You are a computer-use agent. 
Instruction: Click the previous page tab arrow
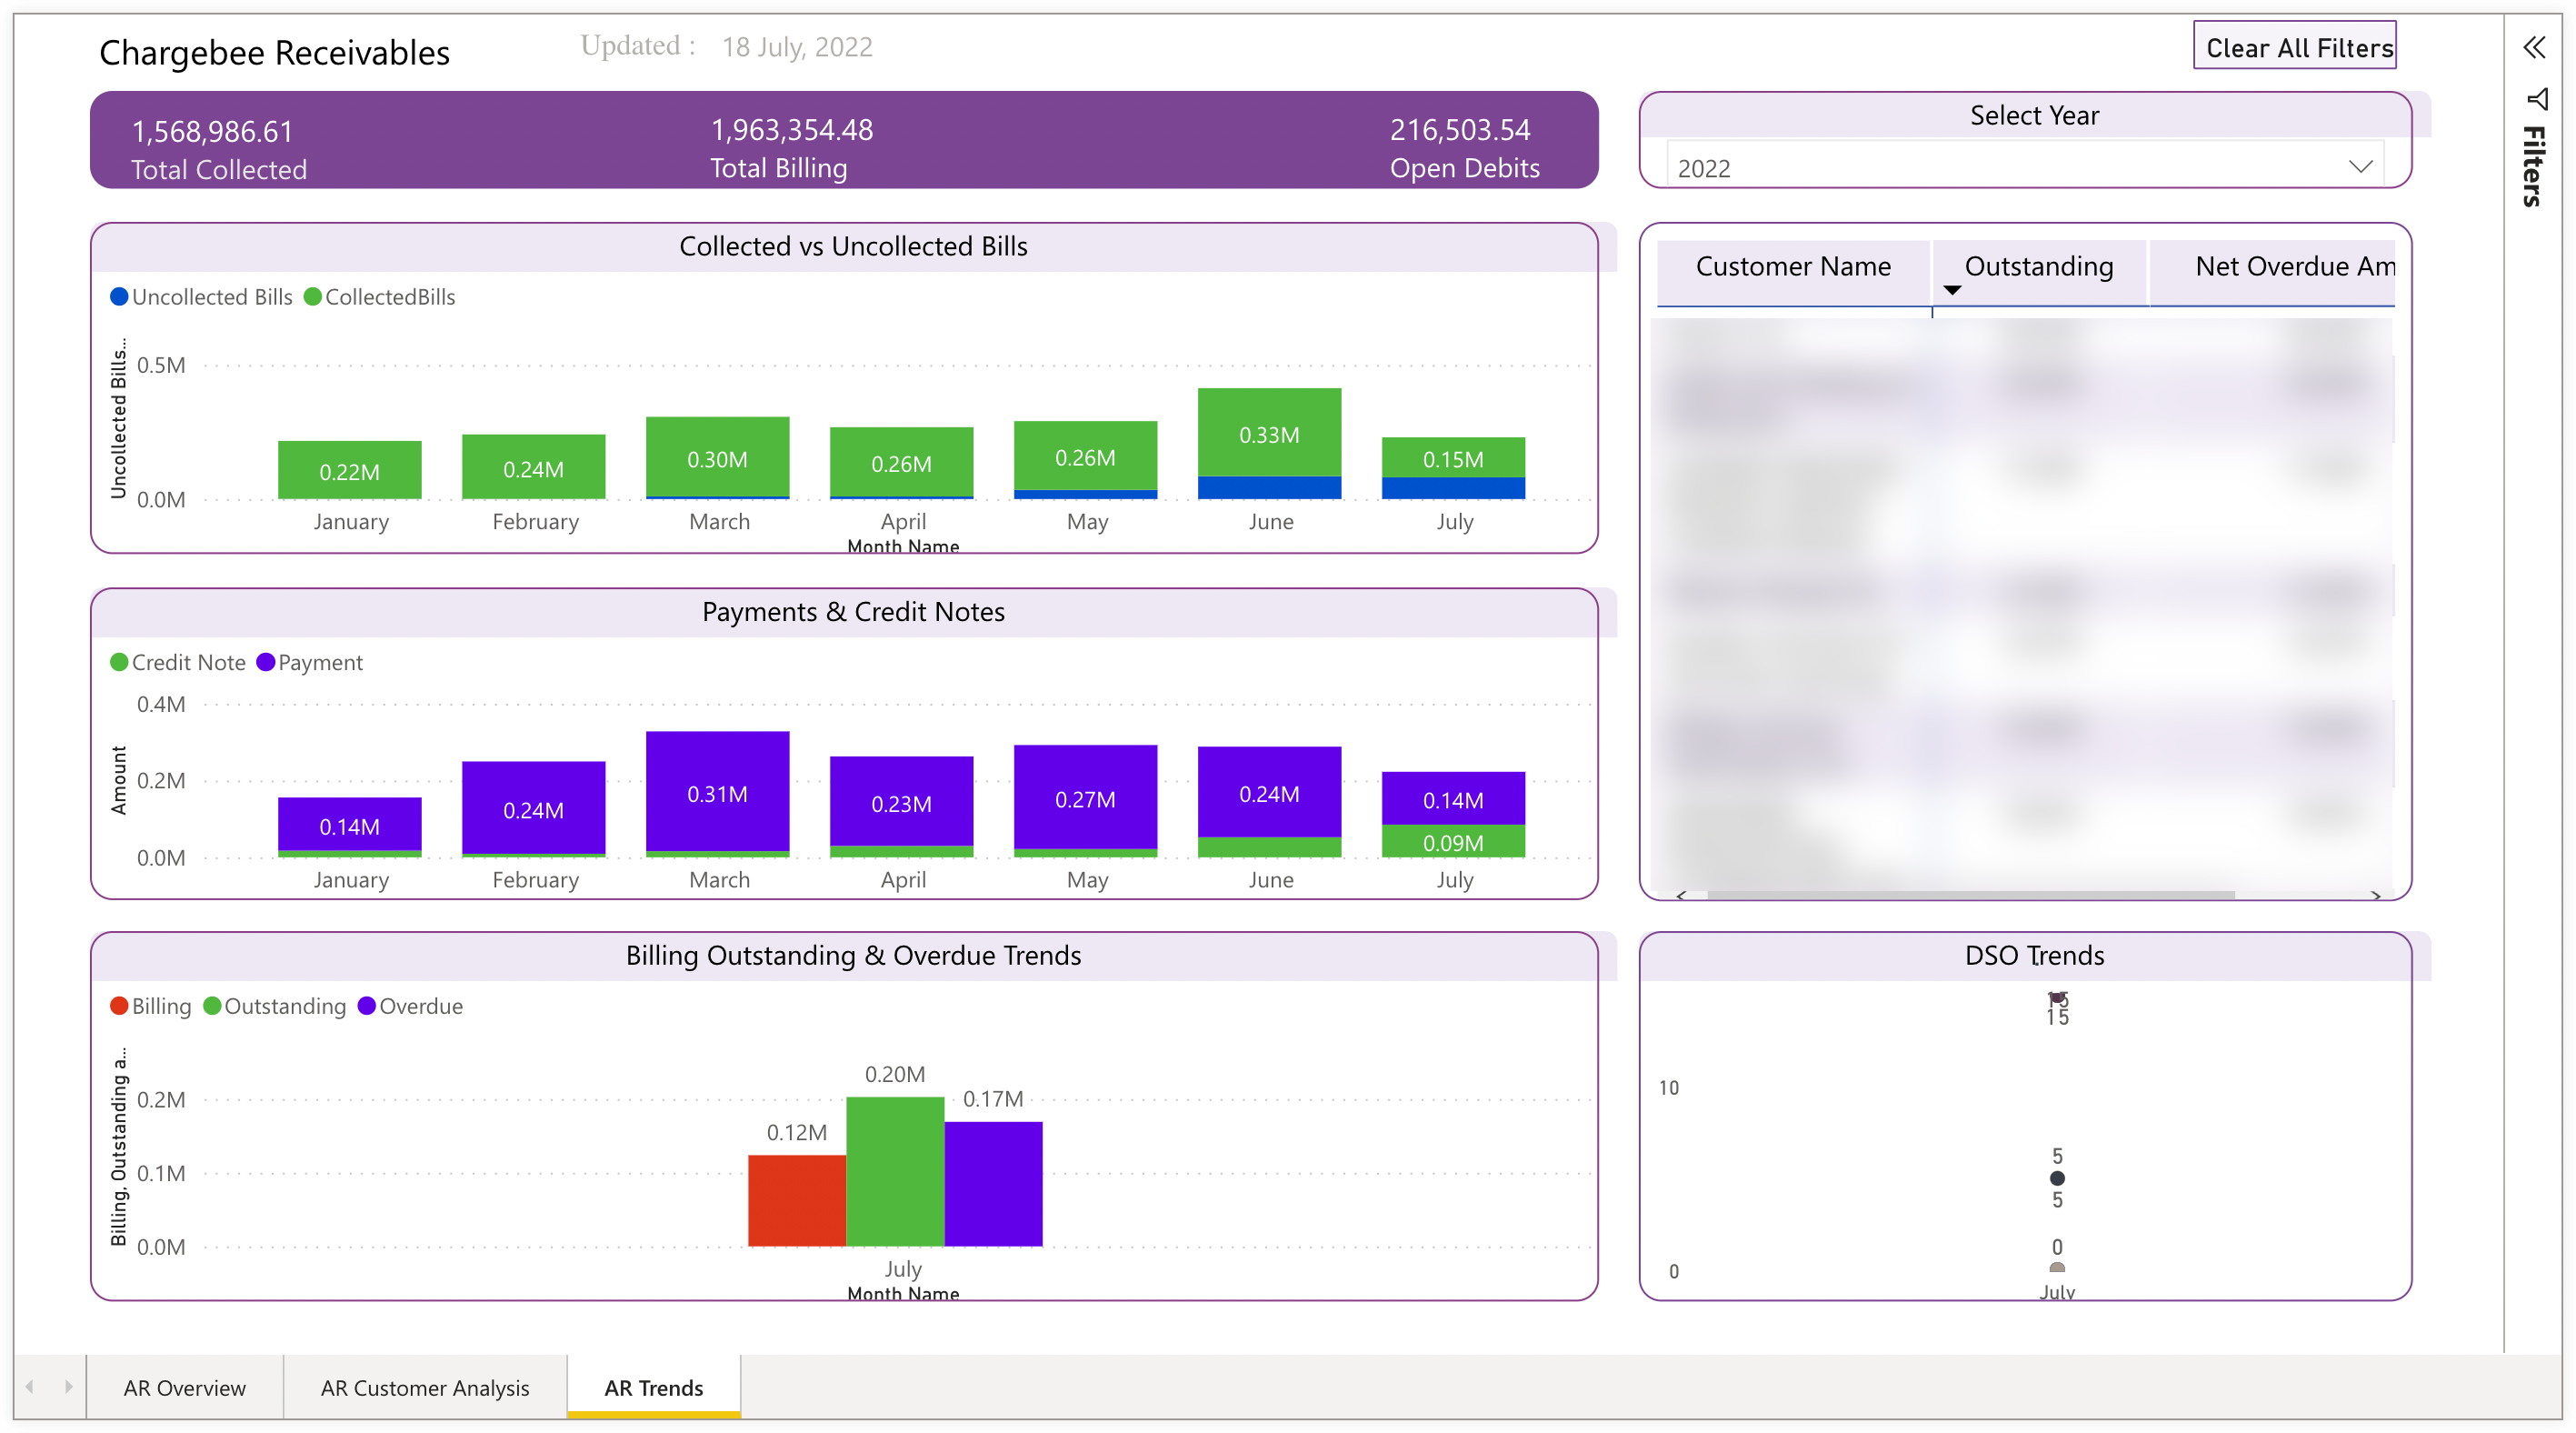30,1387
